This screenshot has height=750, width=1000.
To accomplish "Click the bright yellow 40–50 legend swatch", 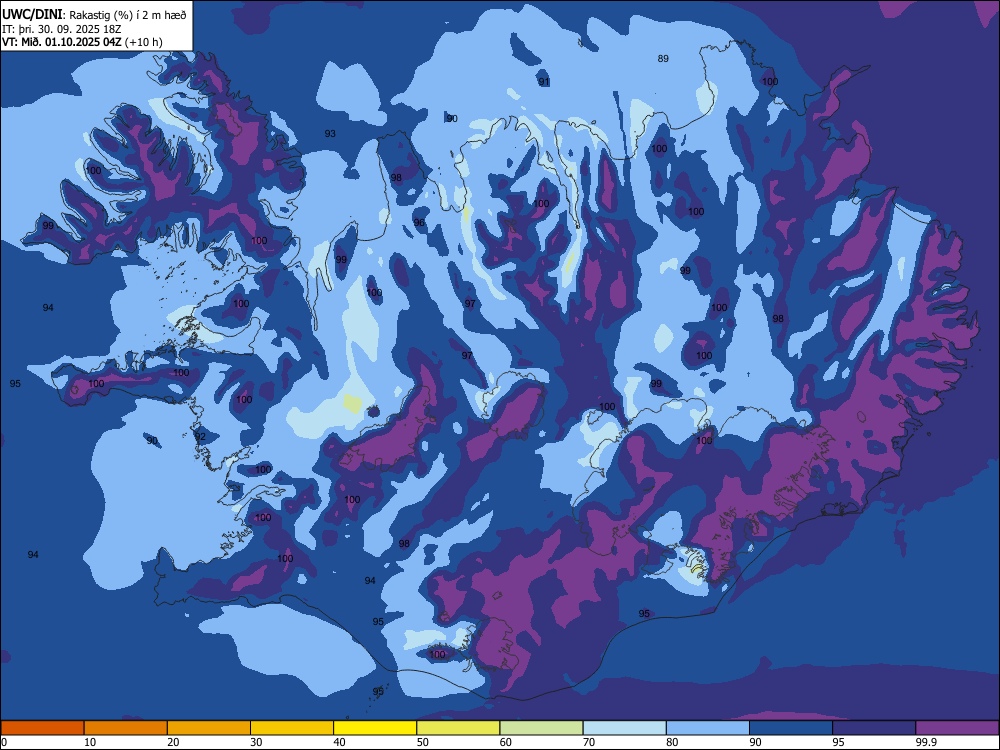I will pyautogui.click(x=375, y=728).
